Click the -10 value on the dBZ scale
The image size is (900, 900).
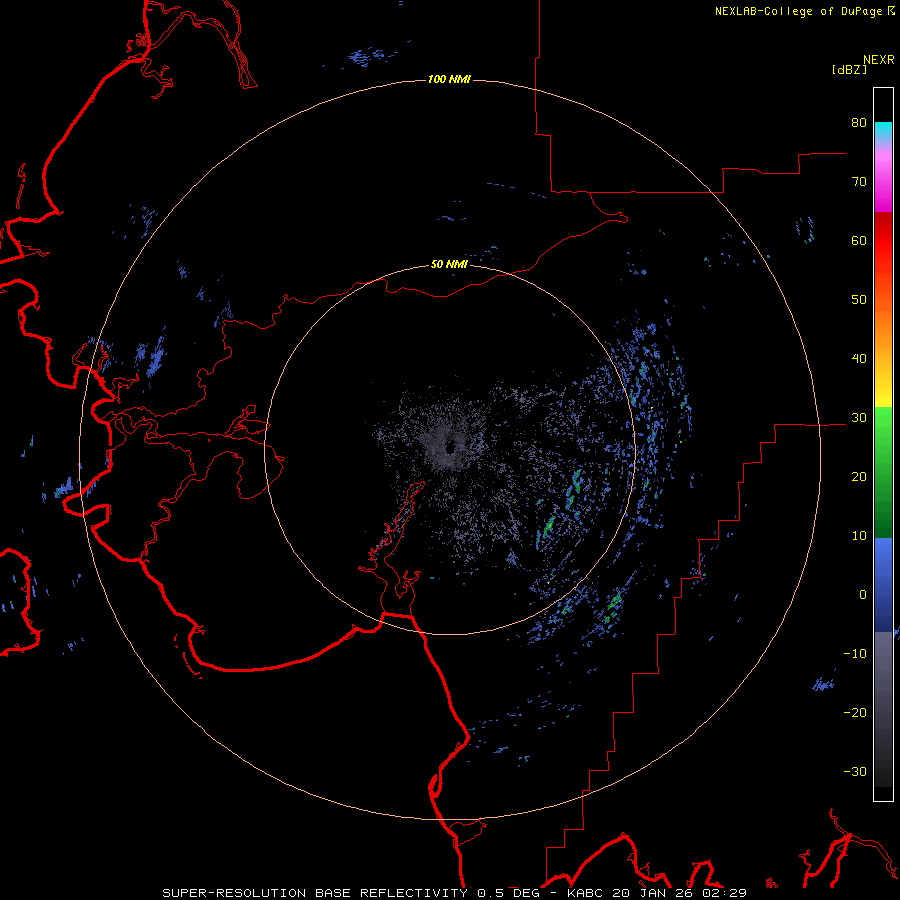(855, 654)
